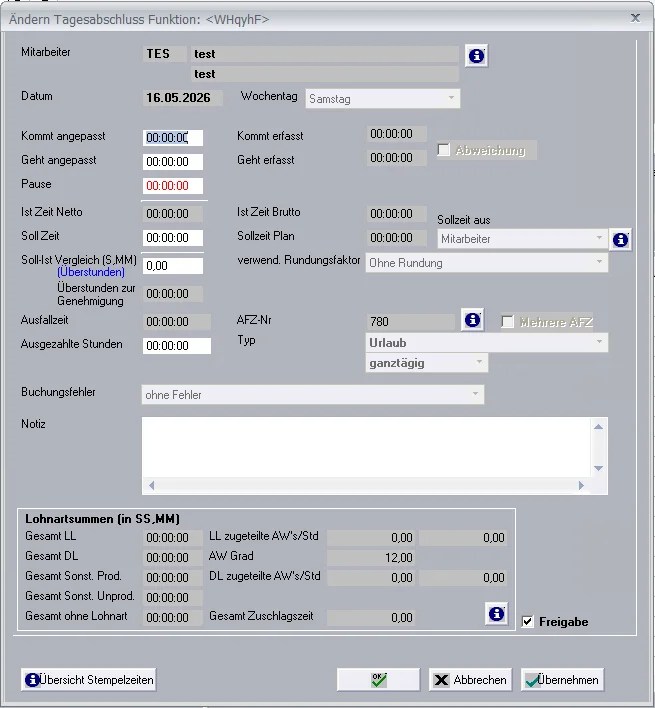
Task: Click the Kommt angepasst time field
Action: (x=173, y=138)
